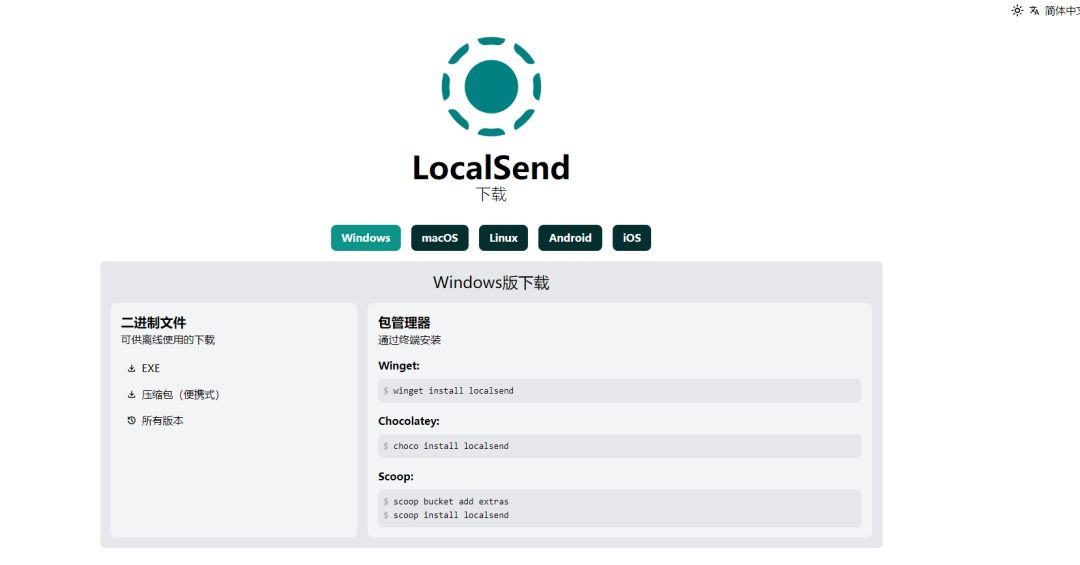Click the winget install localsend command box

tap(619, 391)
